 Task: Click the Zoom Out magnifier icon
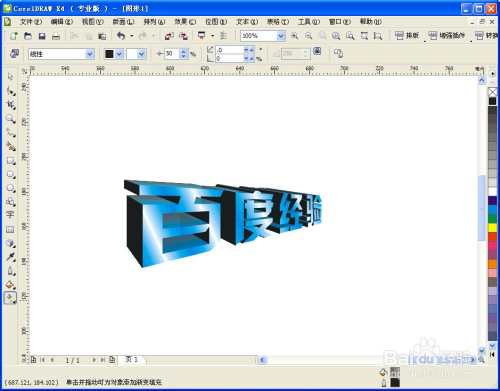[x=308, y=36]
